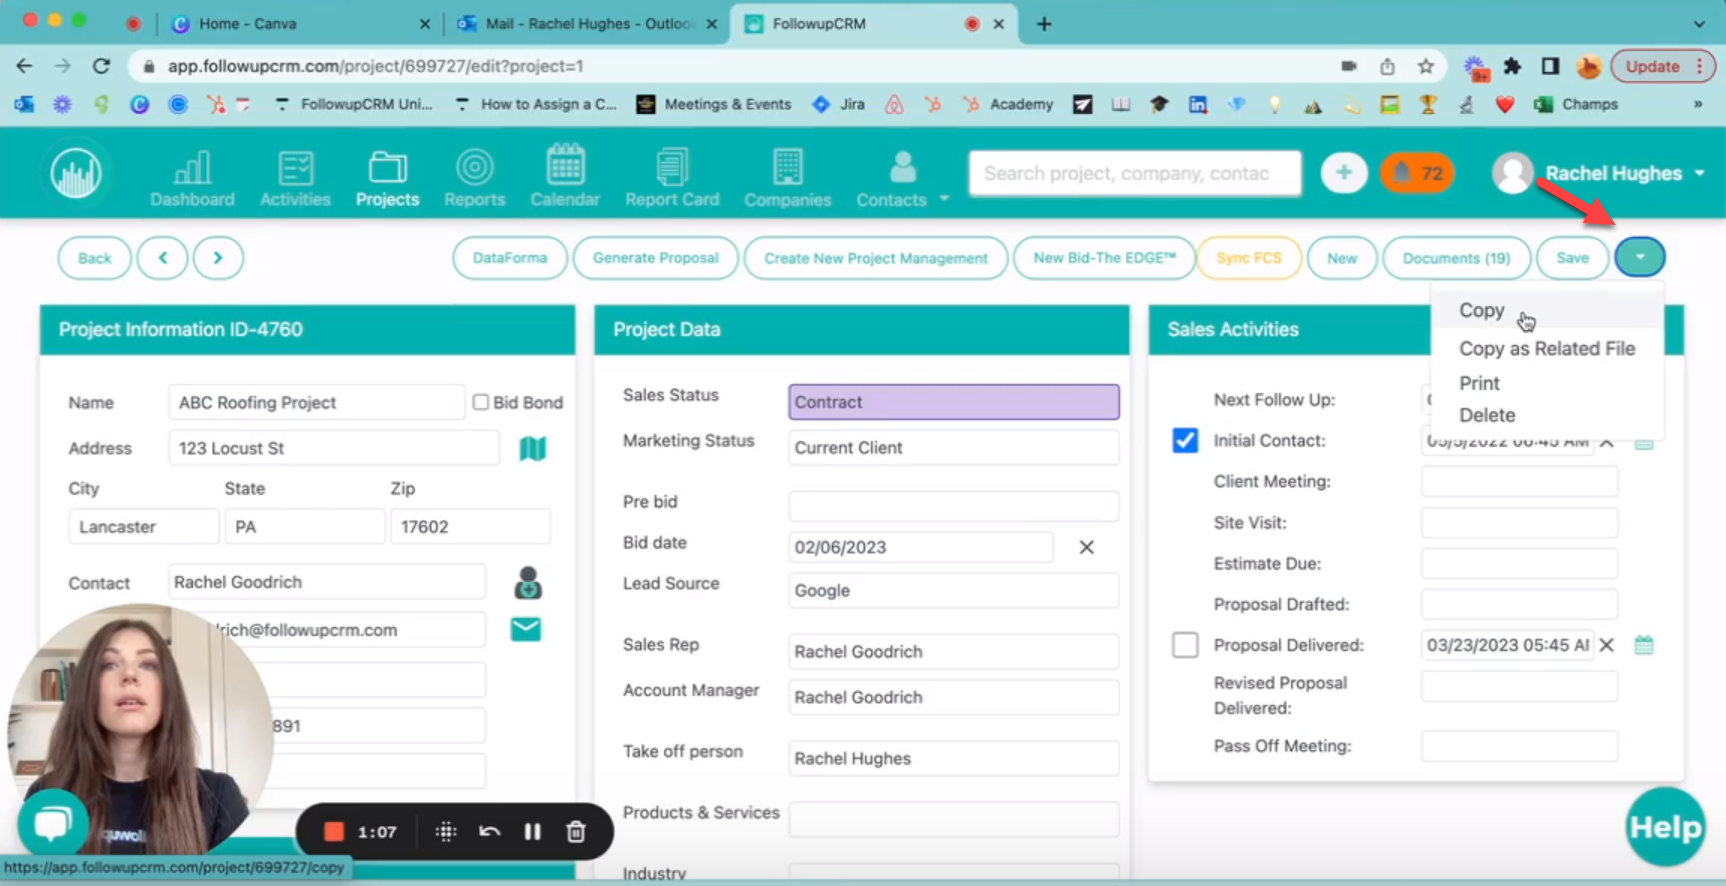This screenshot has width=1726, height=886.
Task: Go to Reports section
Action: click(x=474, y=178)
